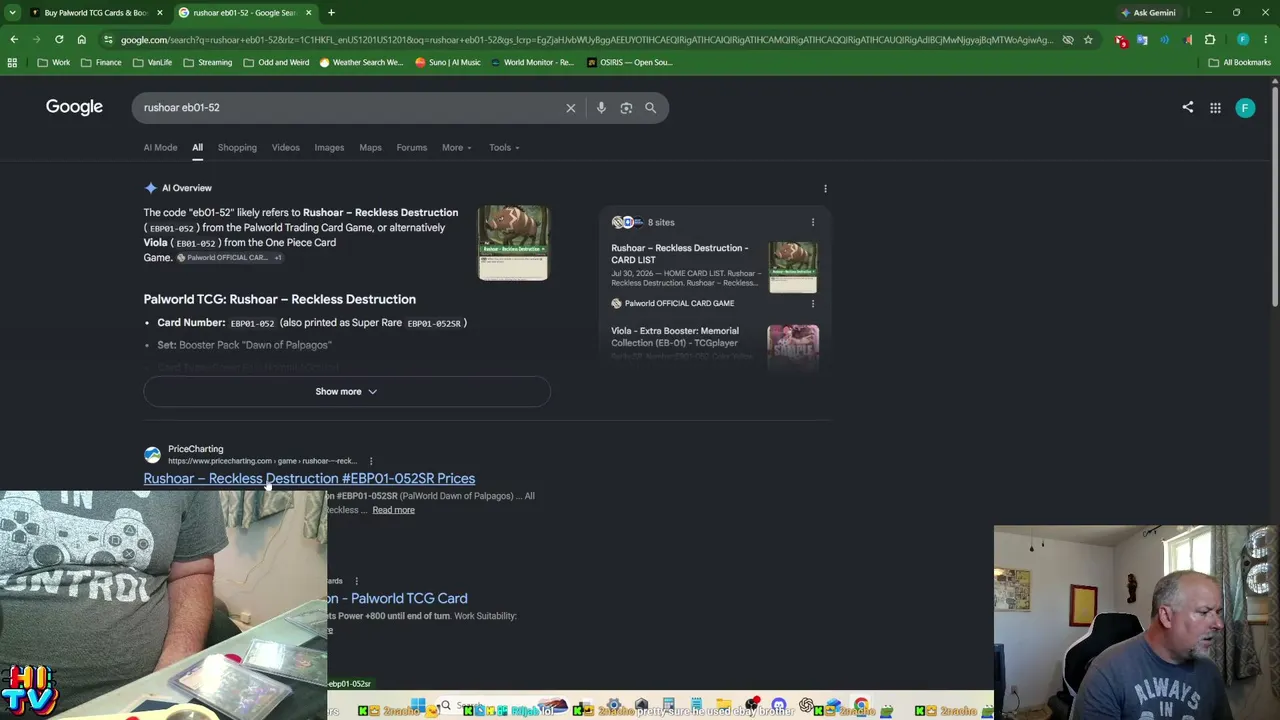The height and width of the screenshot is (720, 1280).
Task: Focus the Google search input field
Action: pos(350,108)
